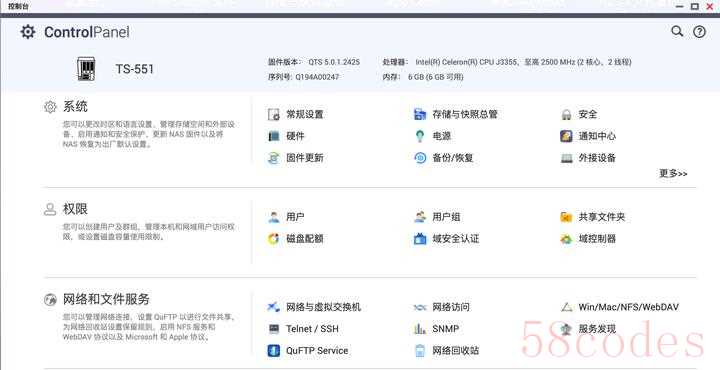This screenshot has height=370, width=720.
Task: Click the Control Panel gear logo icon
Action: pyautogui.click(x=28, y=32)
